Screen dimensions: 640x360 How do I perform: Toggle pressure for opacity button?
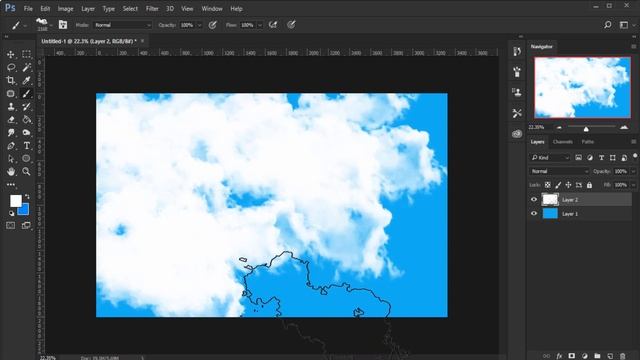213,25
